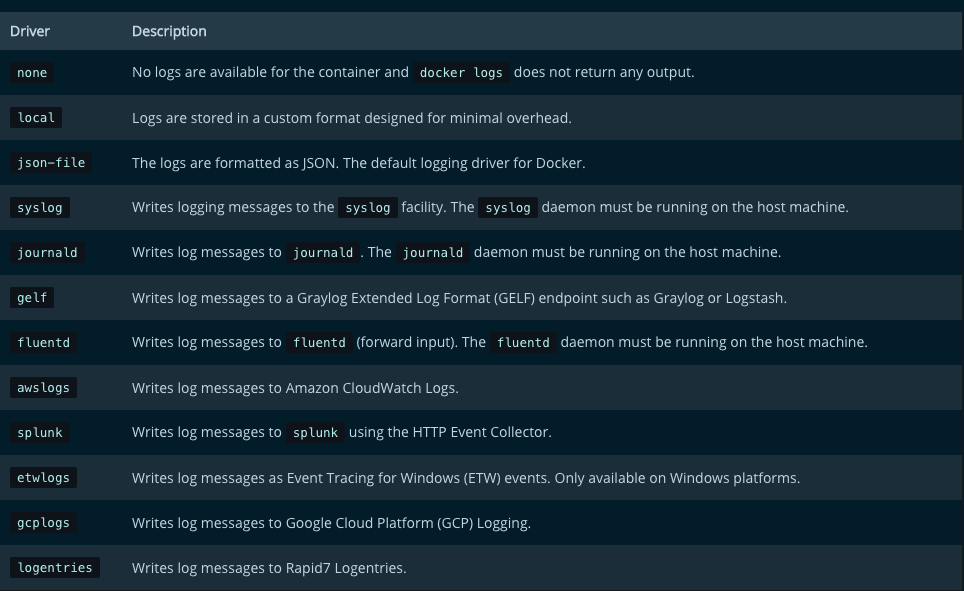964x591 pixels.
Task: Click inline 'docker logs' code snippet
Action: [x=461, y=73]
